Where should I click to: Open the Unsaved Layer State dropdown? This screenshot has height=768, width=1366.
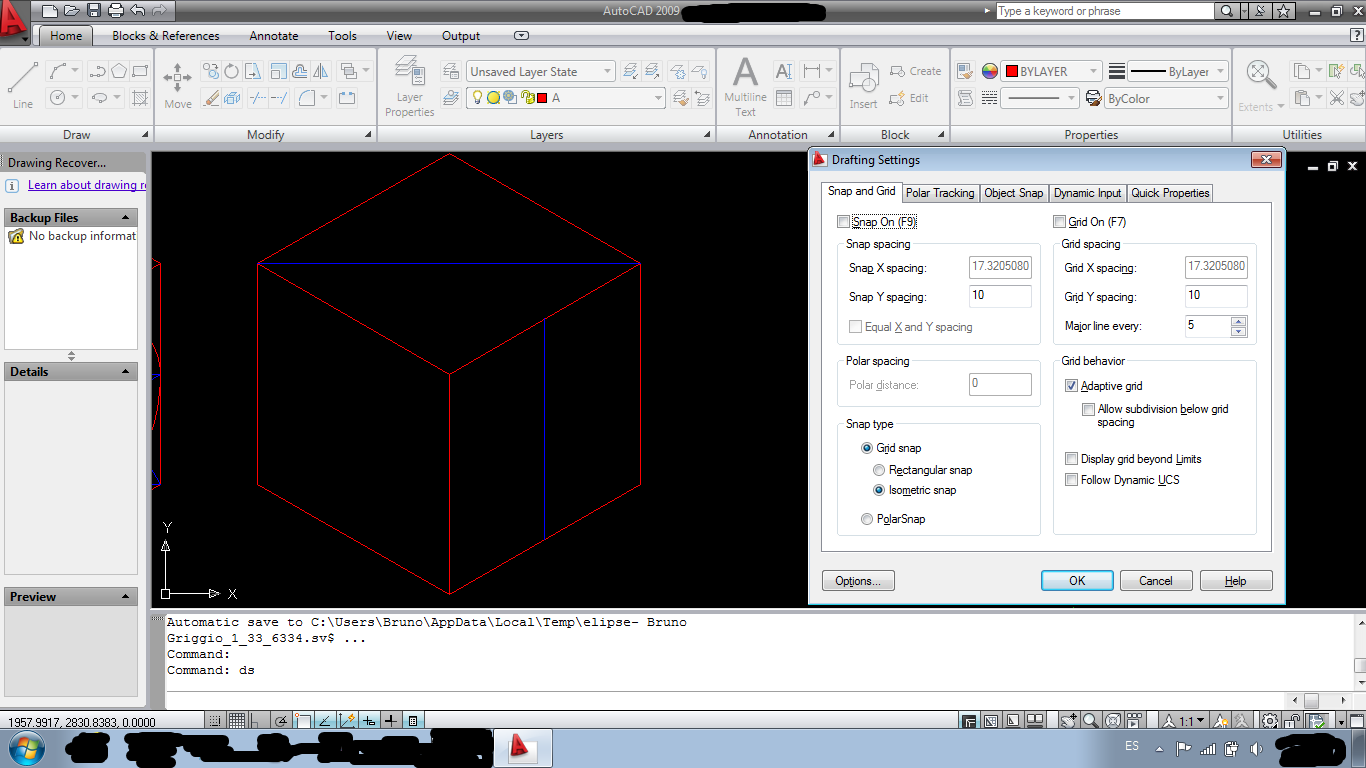pyautogui.click(x=540, y=72)
